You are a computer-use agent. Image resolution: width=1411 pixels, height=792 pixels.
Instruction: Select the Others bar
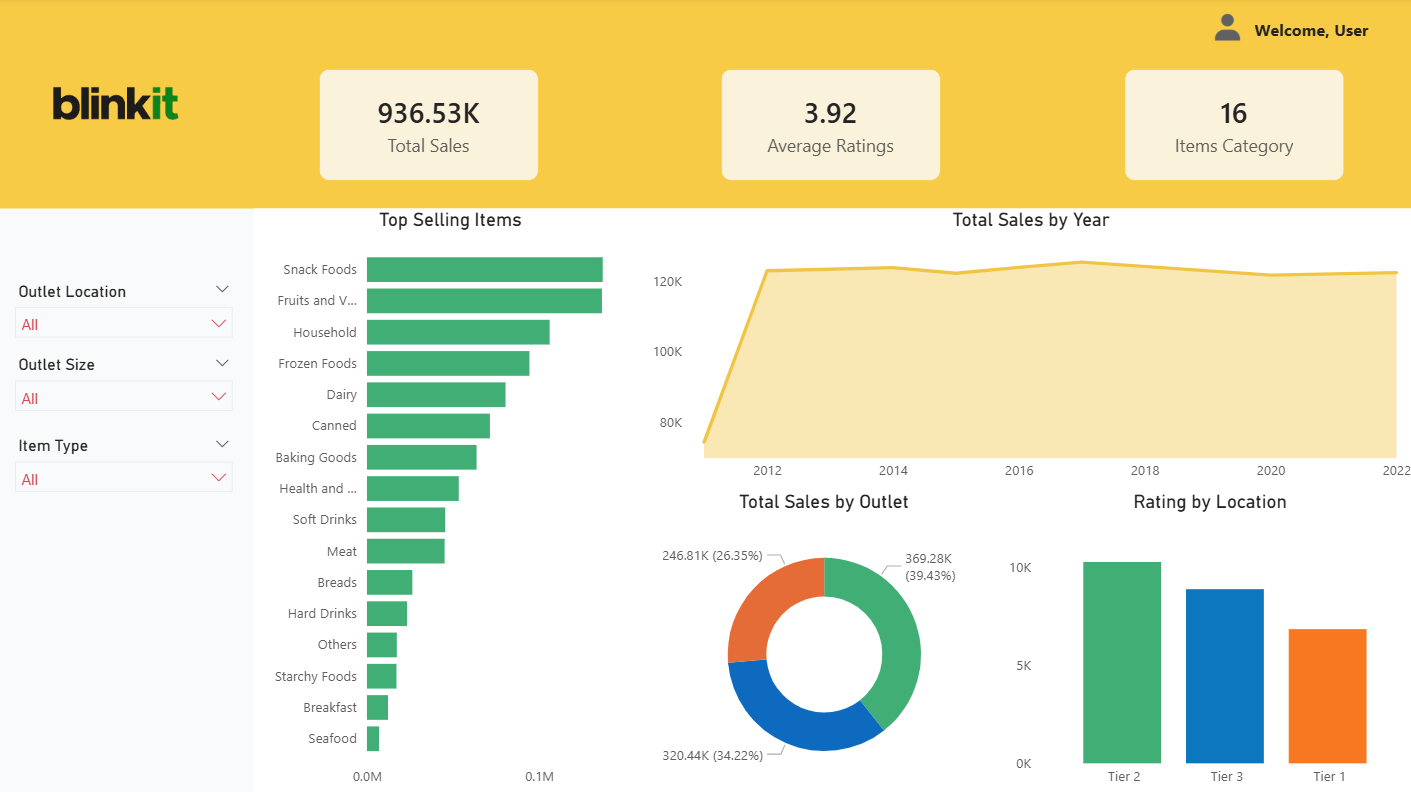coord(382,645)
